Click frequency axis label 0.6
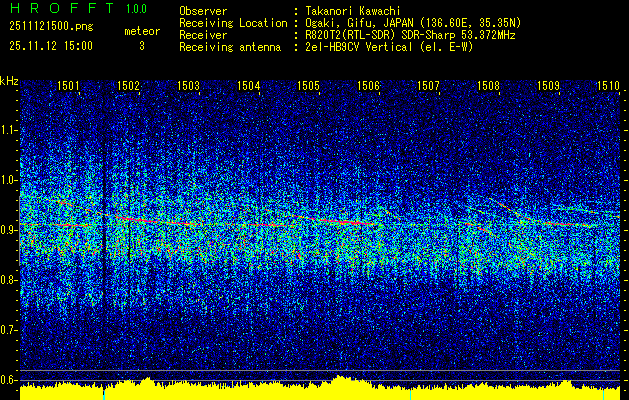 coord(7,380)
